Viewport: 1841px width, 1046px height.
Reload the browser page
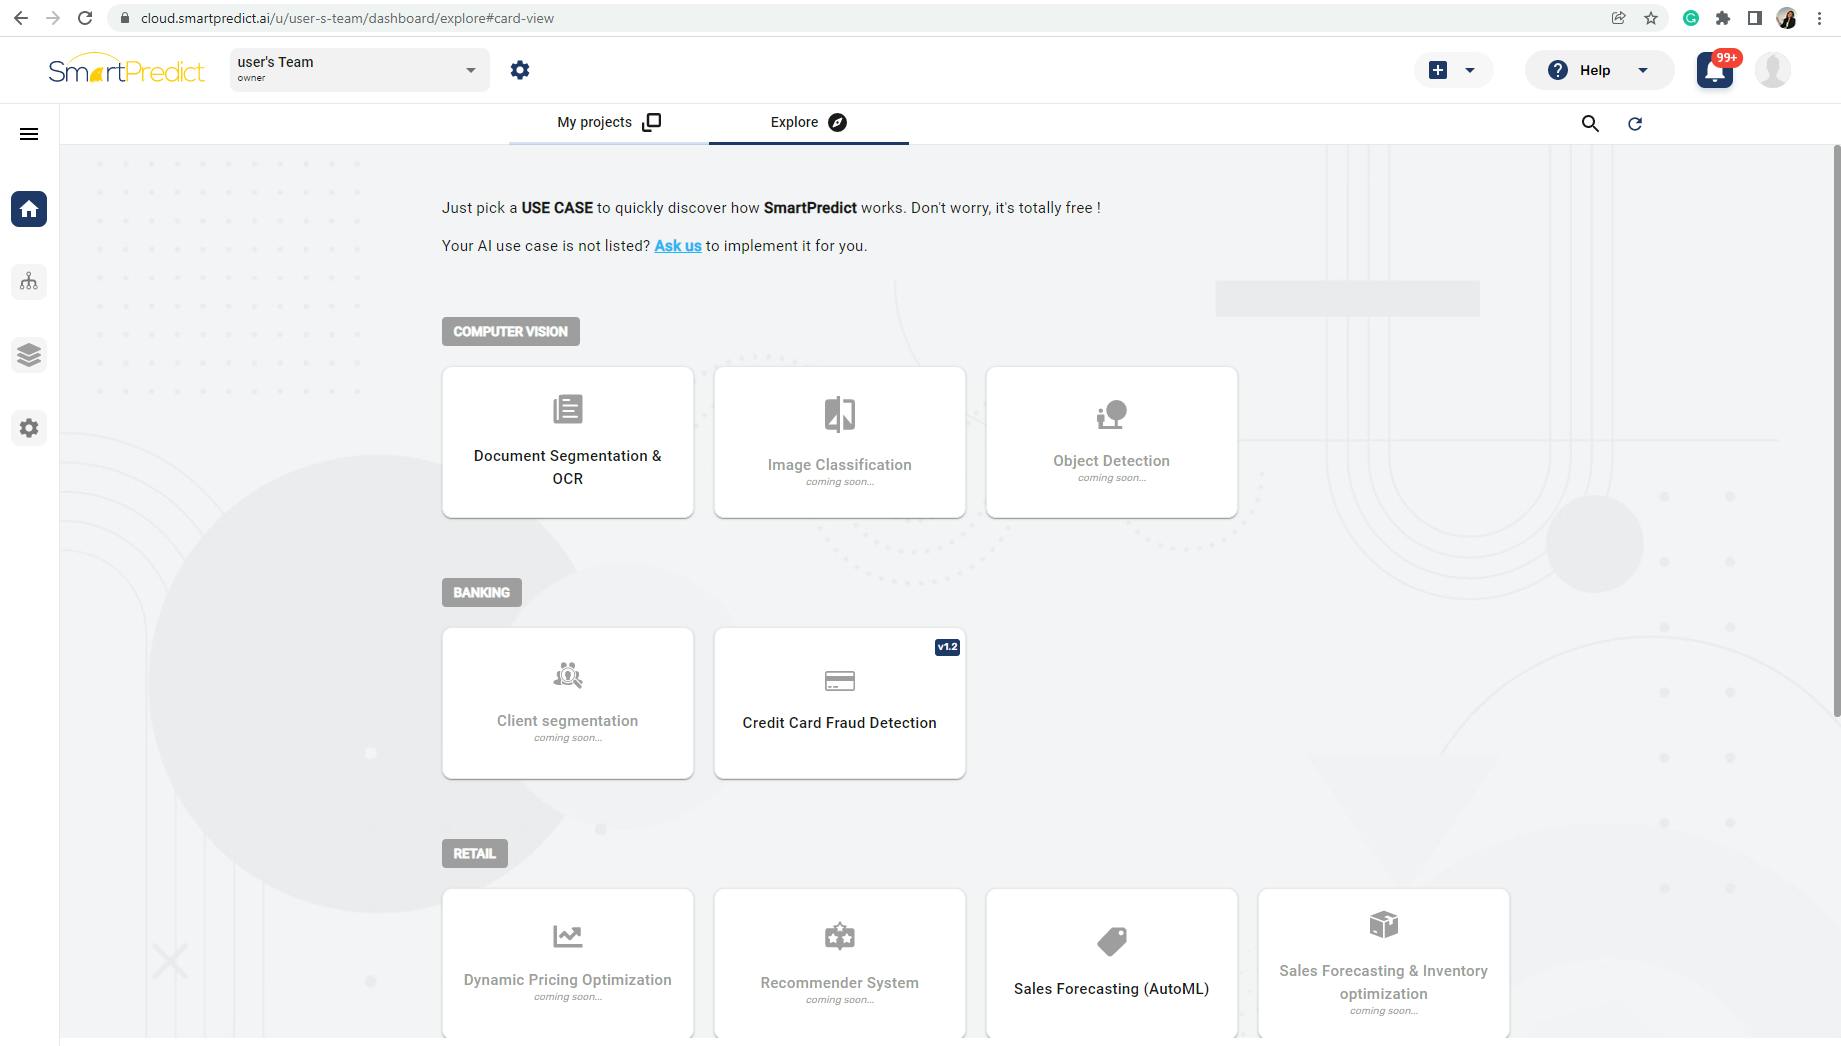(x=85, y=18)
